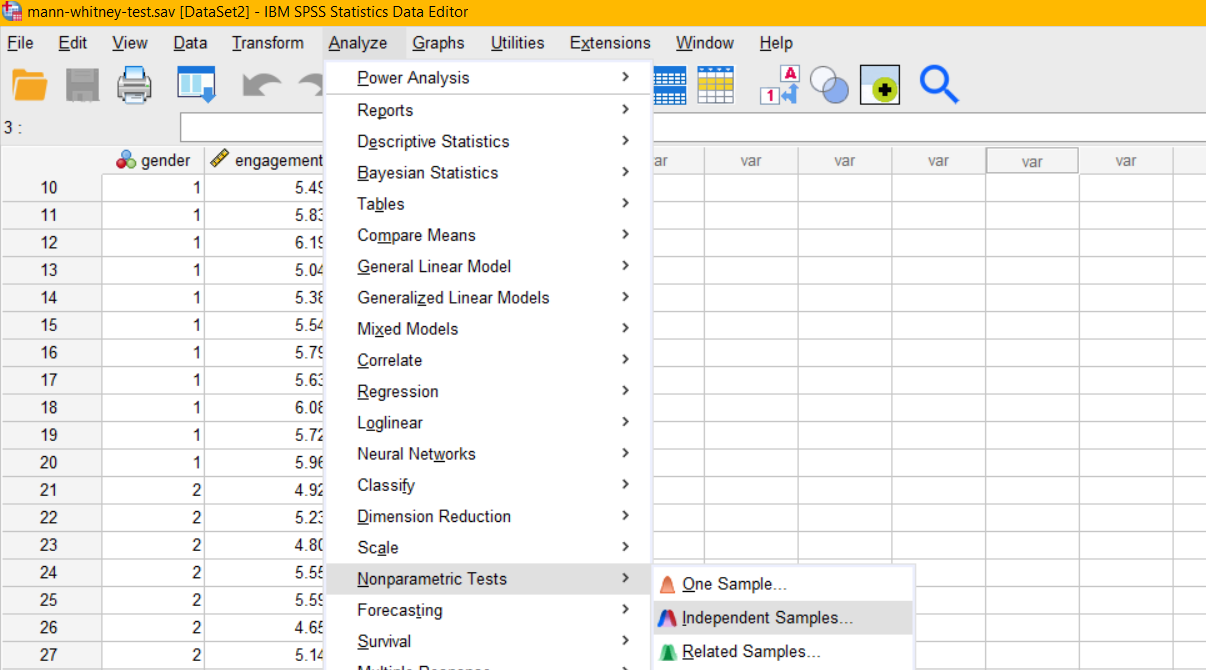Select the gender column header
Image resolution: width=1206 pixels, height=670 pixels.
click(153, 160)
